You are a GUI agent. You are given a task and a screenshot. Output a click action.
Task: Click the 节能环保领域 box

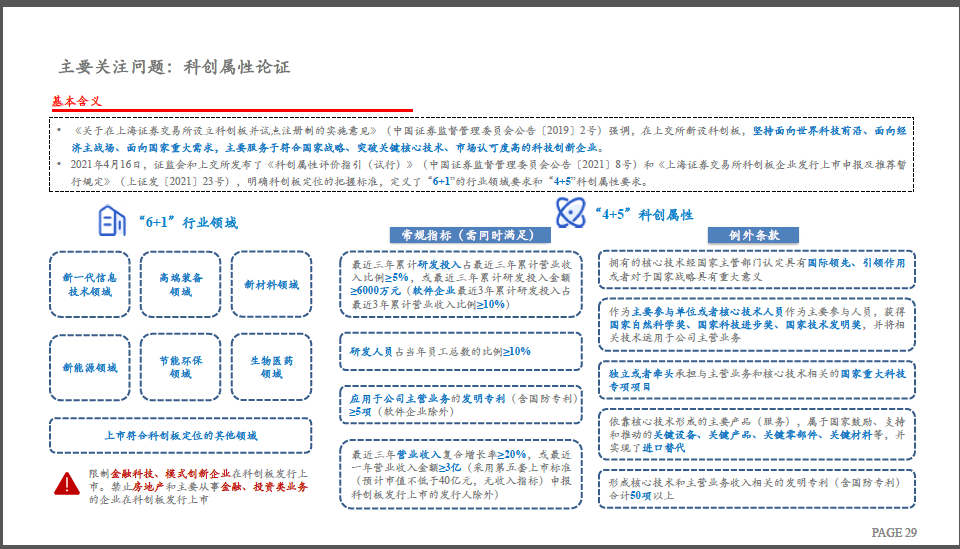coord(181,367)
